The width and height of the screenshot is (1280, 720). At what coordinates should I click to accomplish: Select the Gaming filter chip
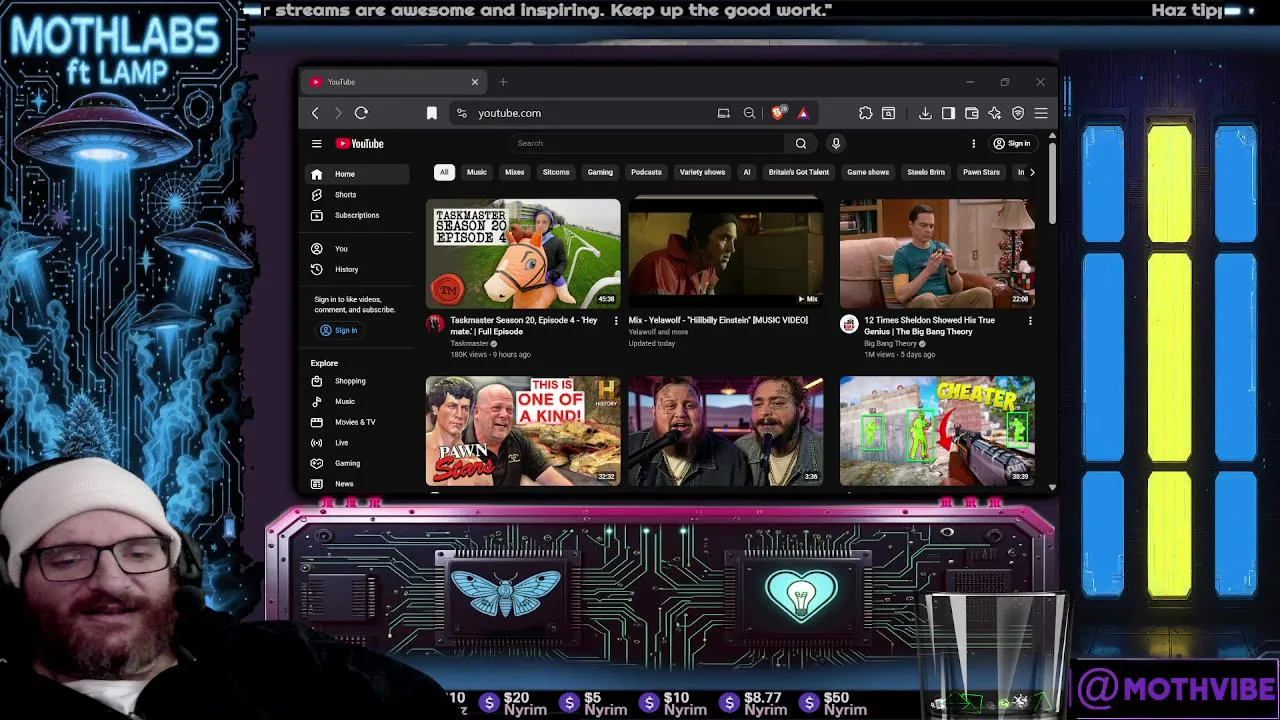[600, 172]
